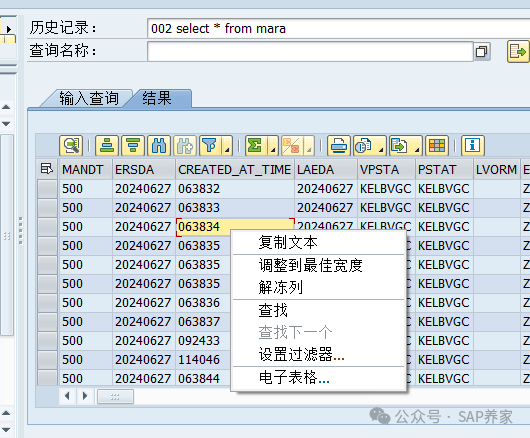Click upper up-arrow in left panel
This screenshot has height=438, width=530.
pos(6,107)
